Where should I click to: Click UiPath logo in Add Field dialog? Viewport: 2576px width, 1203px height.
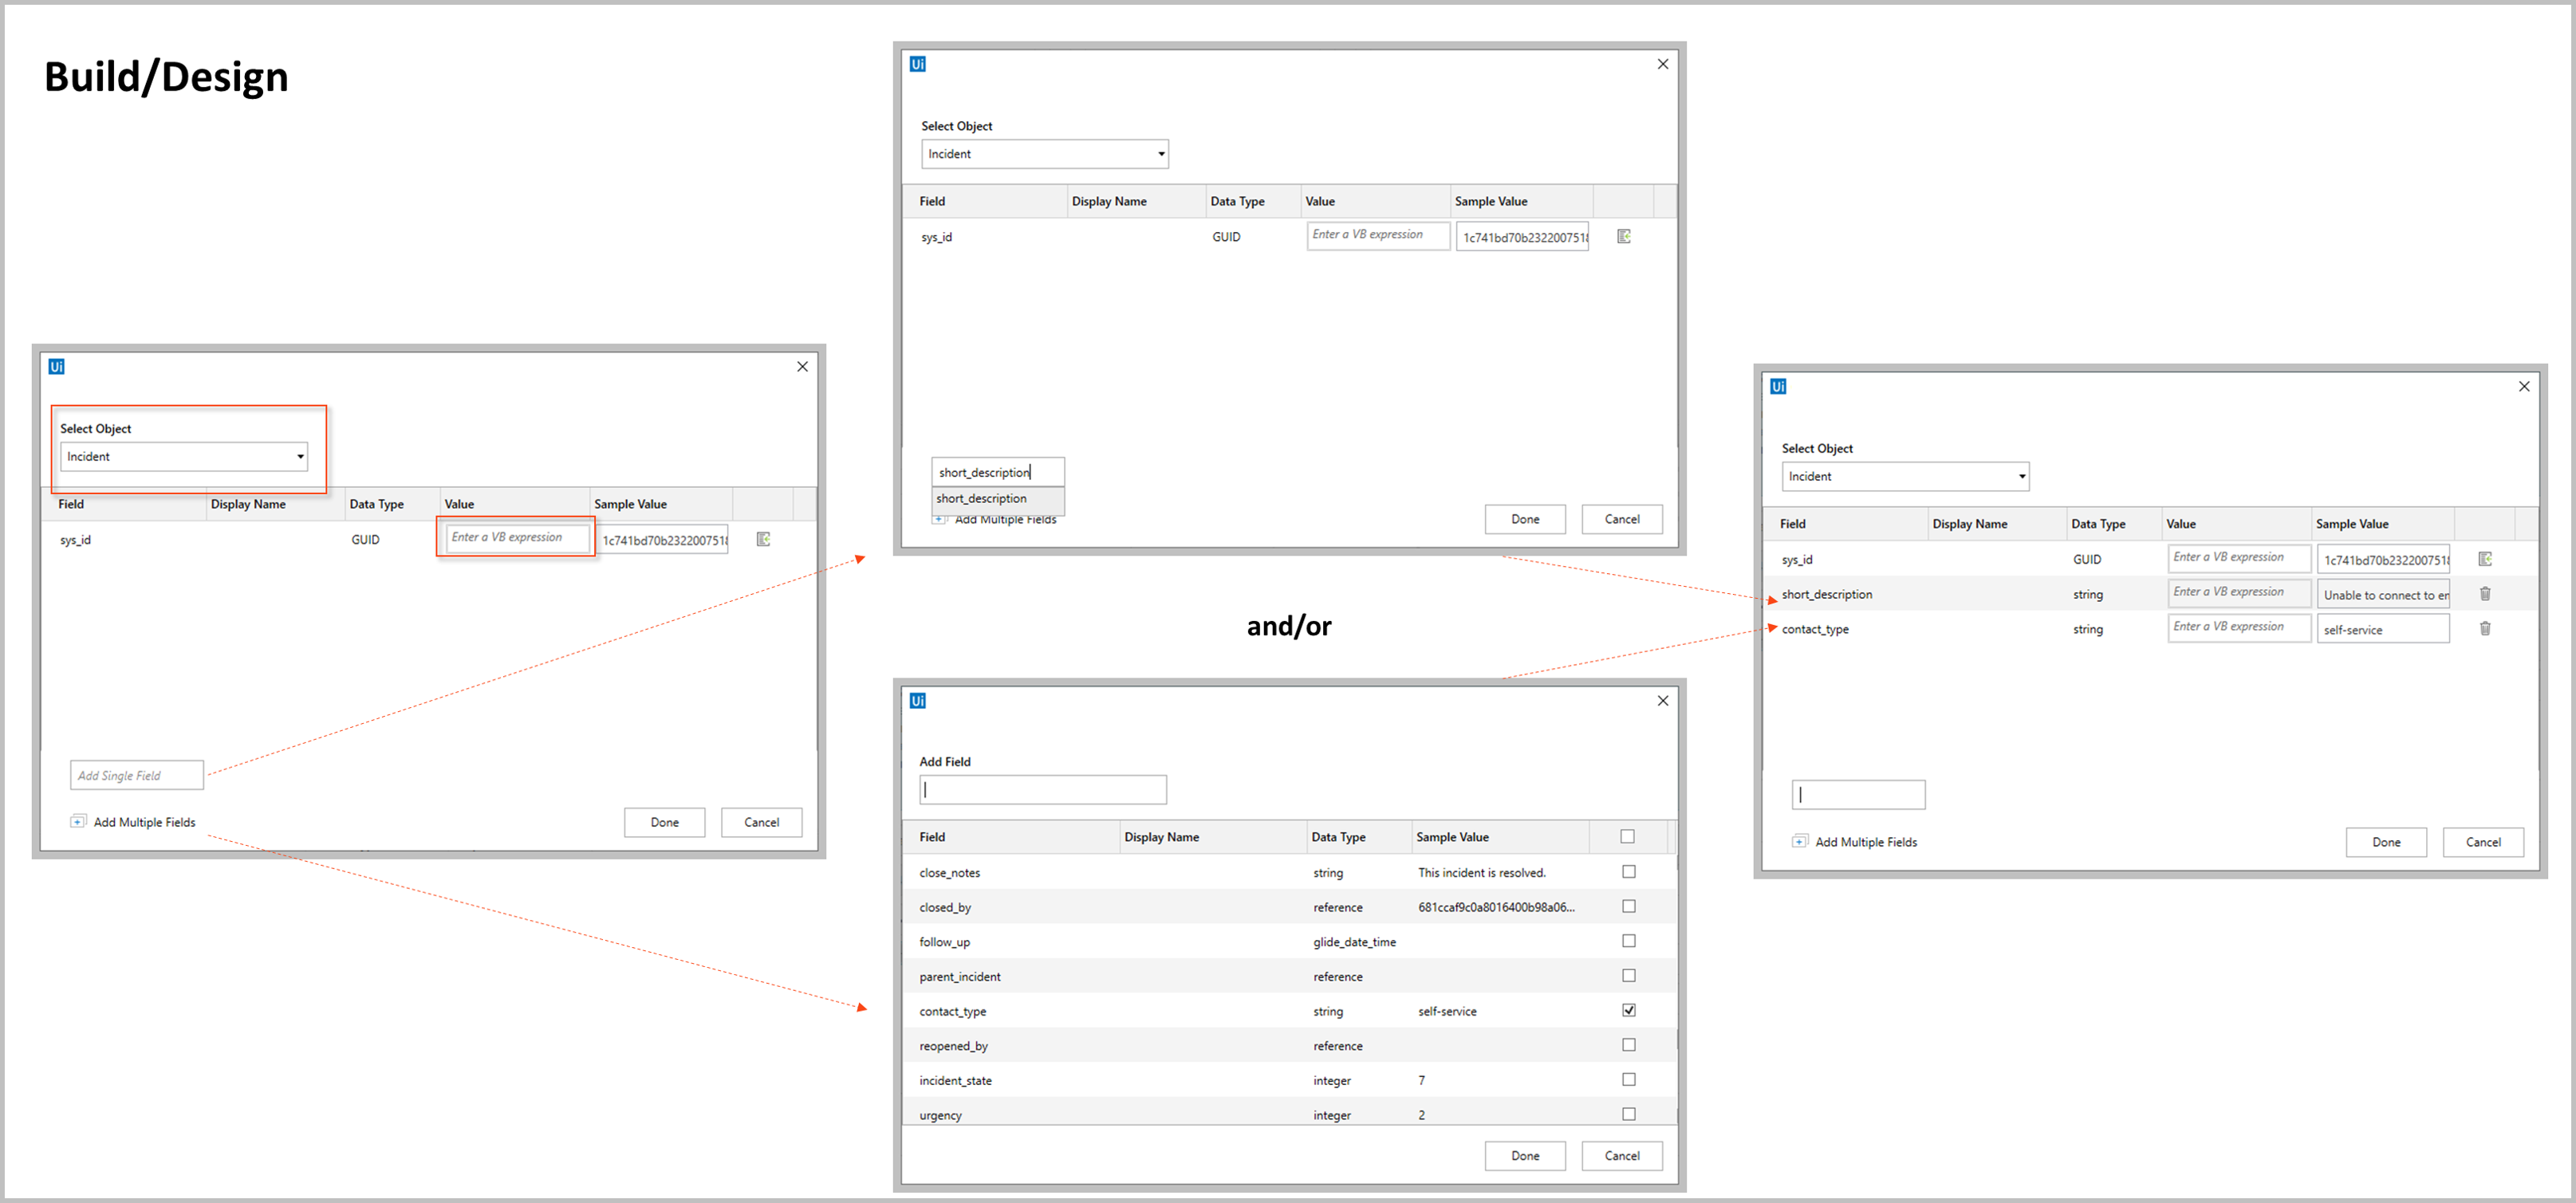[x=917, y=701]
